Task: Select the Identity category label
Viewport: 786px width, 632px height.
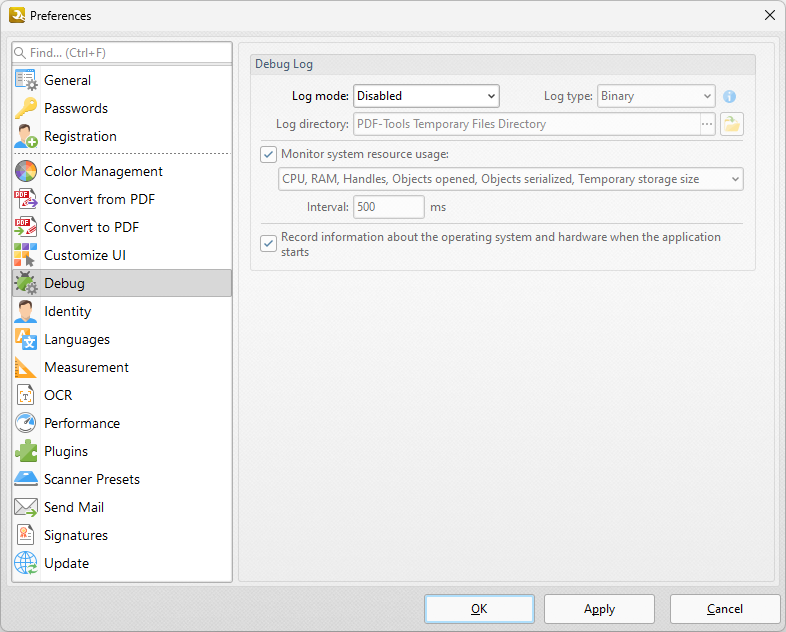Action: [x=68, y=312]
